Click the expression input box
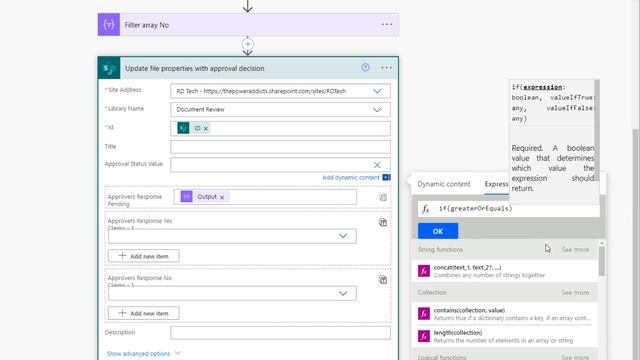640x360 pixels. click(509, 209)
